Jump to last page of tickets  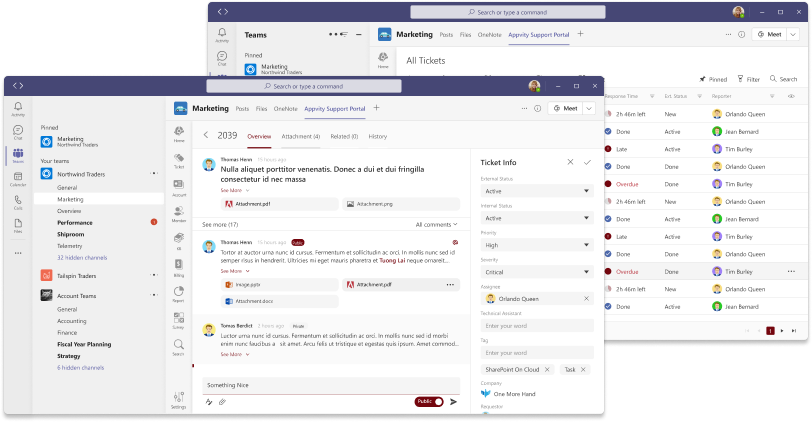click(794, 330)
